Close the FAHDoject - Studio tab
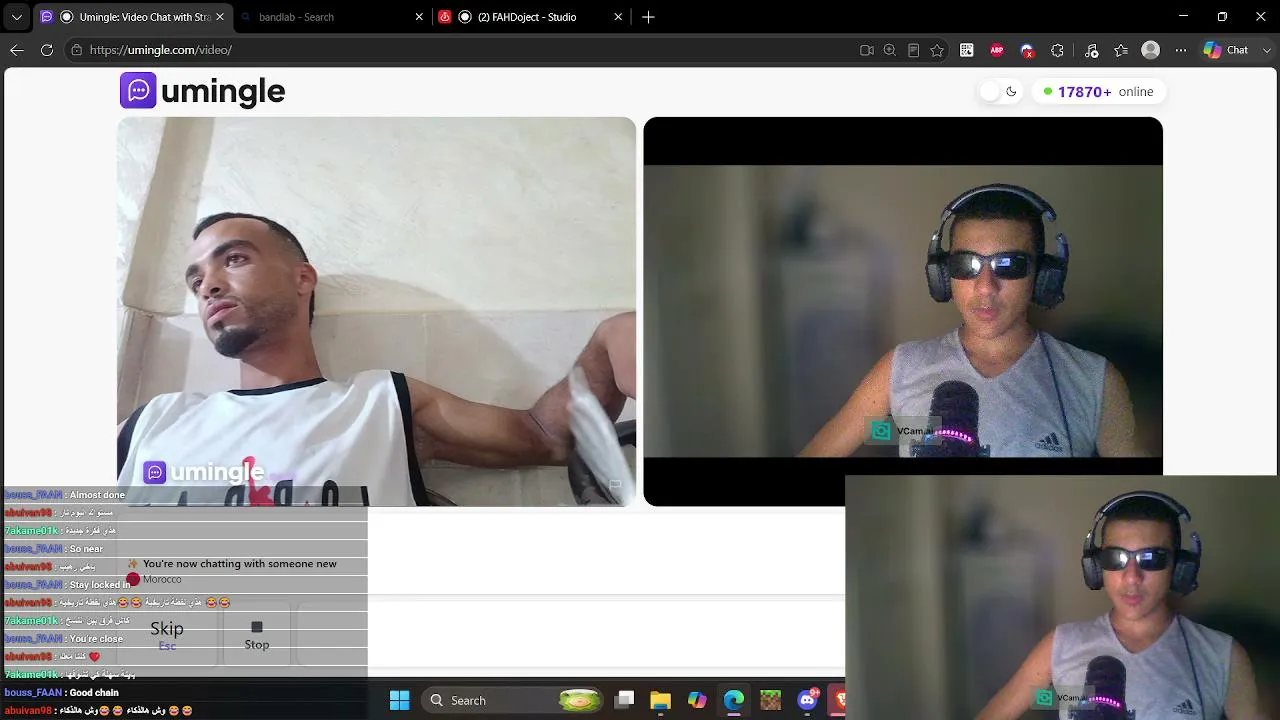Screen dimensions: 1280x720 coord(618,17)
